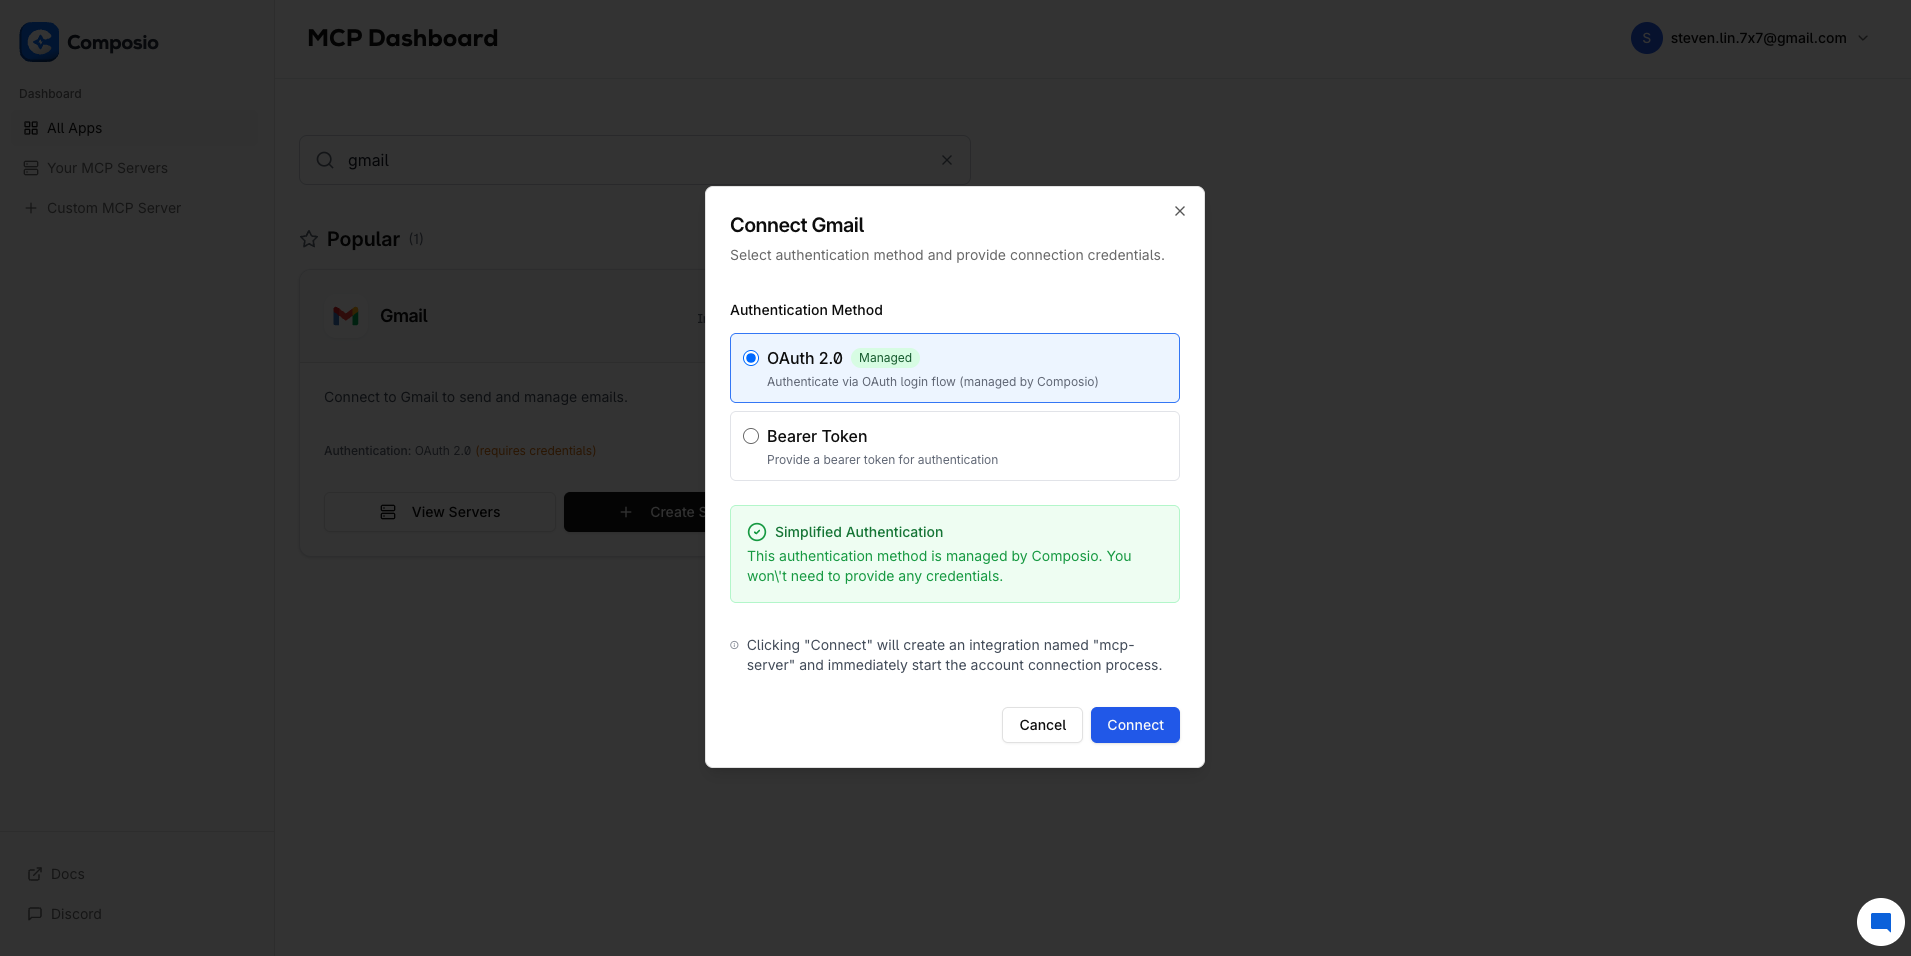Click the green Simplified Authentication checkmark

click(x=757, y=532)
